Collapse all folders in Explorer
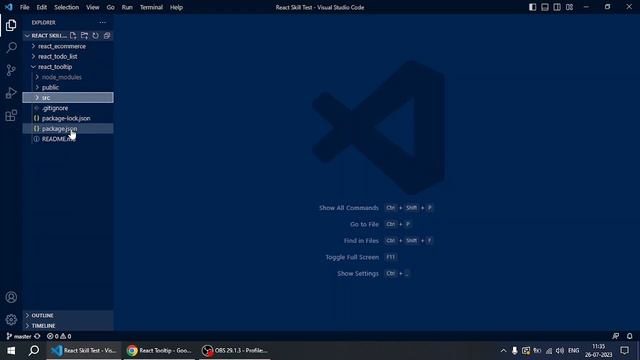The height and width of the screenshot is (360, 640). click(x=107, y=36)
